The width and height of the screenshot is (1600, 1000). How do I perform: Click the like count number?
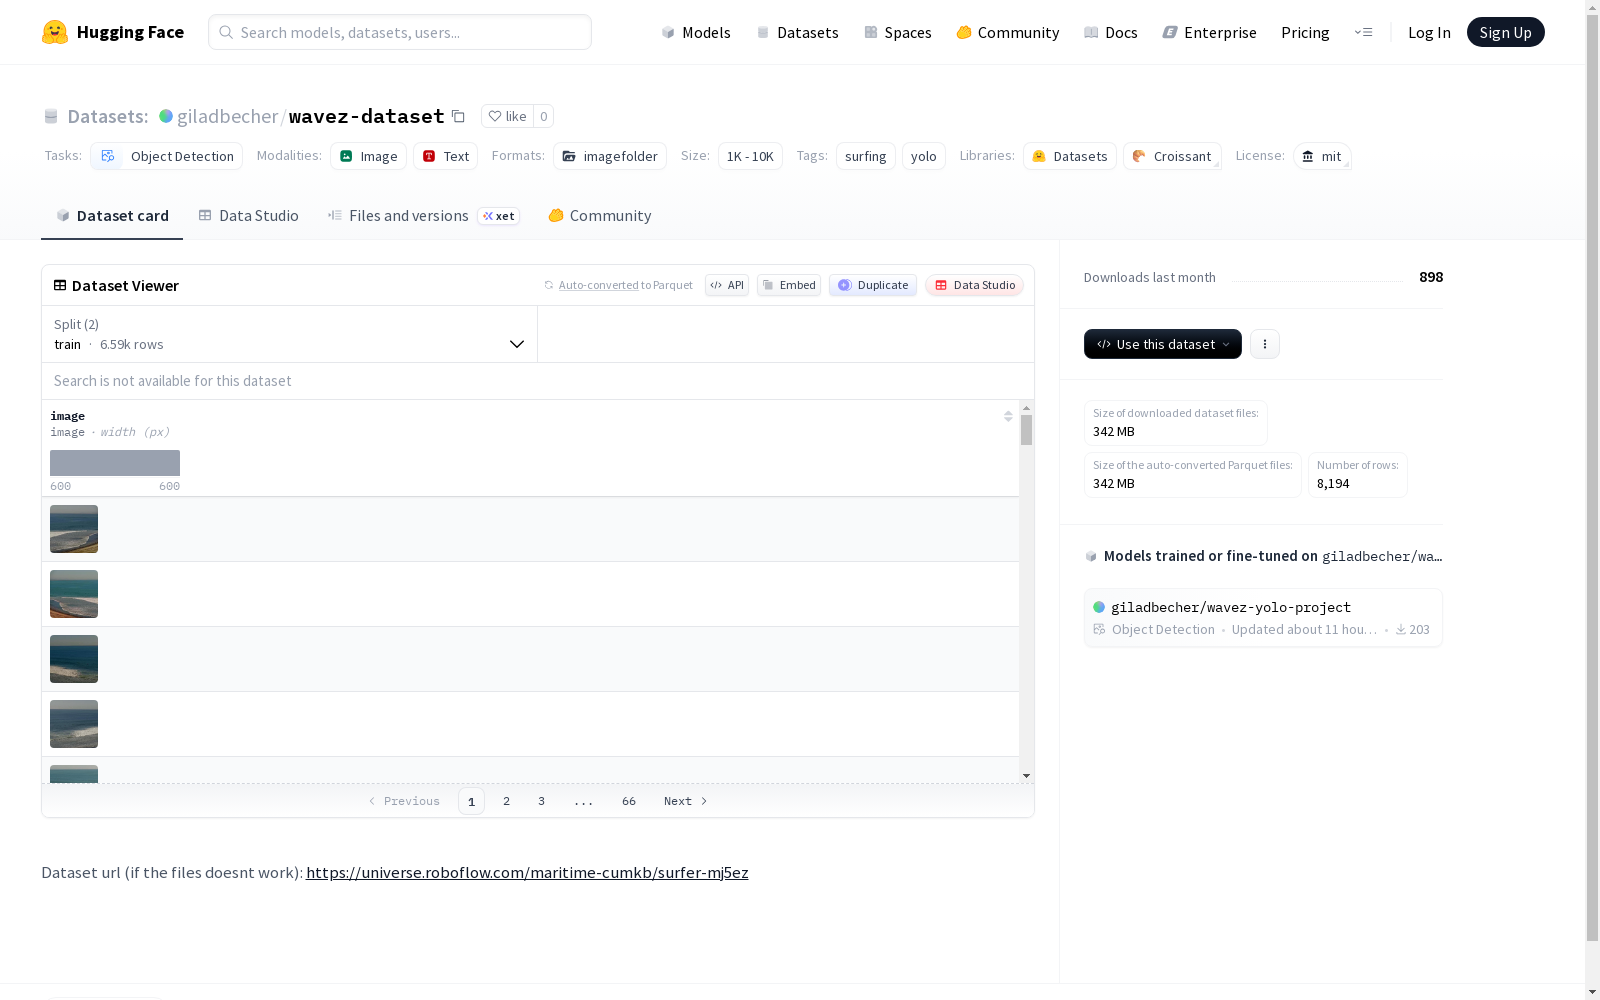[544, 116]
